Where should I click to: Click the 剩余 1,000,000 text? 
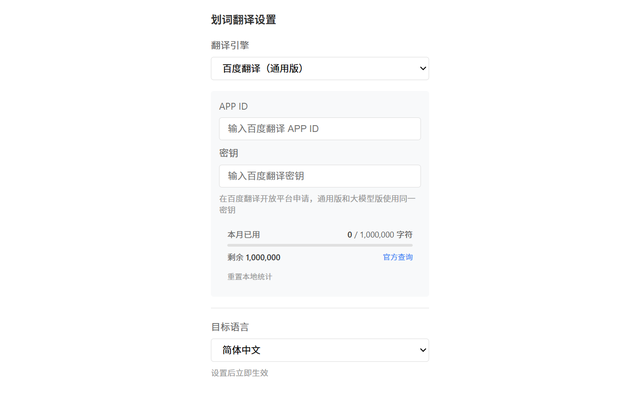coord(254,258)
